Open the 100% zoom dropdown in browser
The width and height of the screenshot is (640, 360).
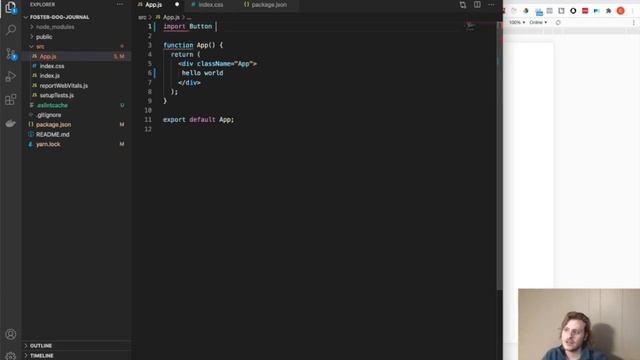(x=517, y=22)
